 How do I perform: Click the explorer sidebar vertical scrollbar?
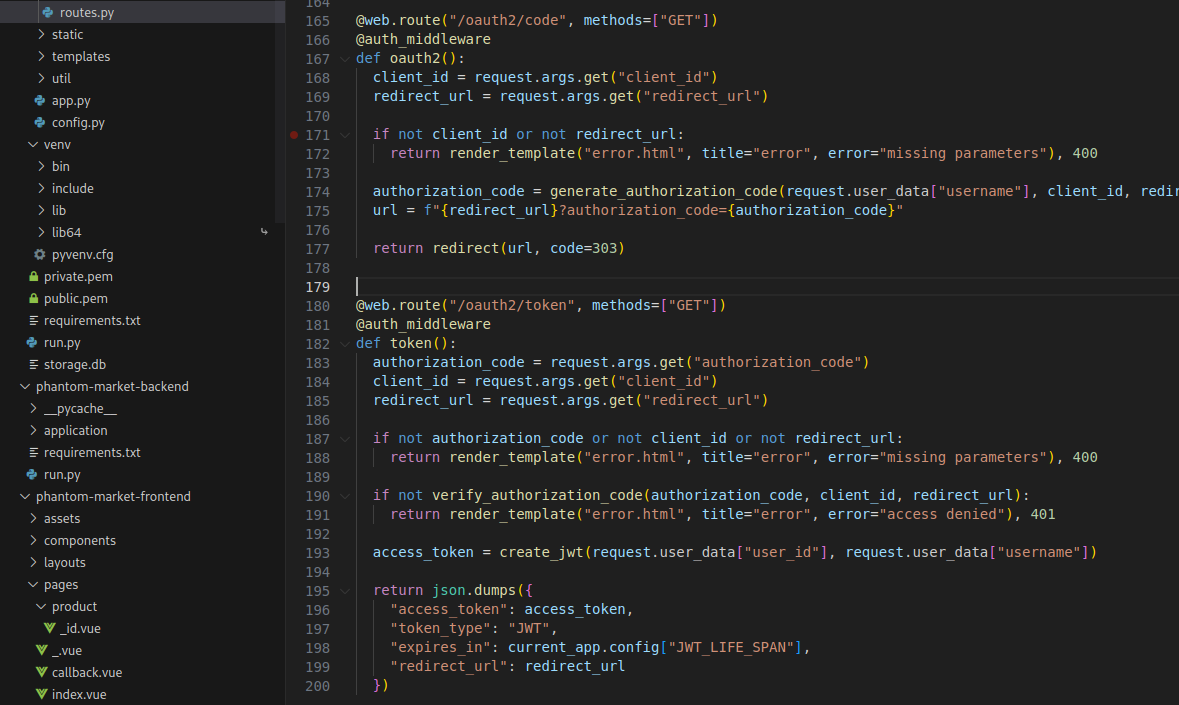click(x=280, y=111)
